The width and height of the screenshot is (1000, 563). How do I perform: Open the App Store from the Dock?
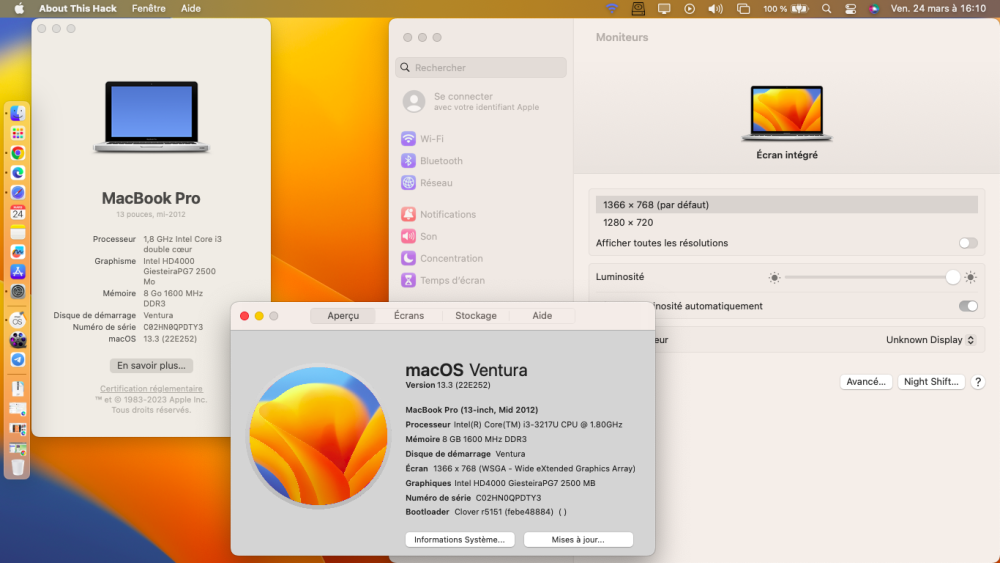click(x=18, y=272)
